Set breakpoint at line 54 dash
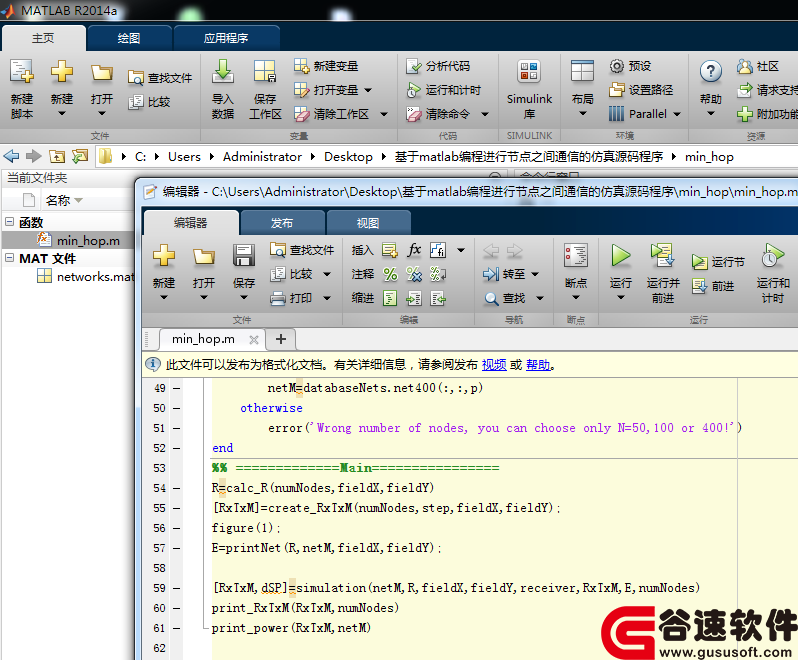The width and height of the screenshot is (798, 660). coord(176,488)
